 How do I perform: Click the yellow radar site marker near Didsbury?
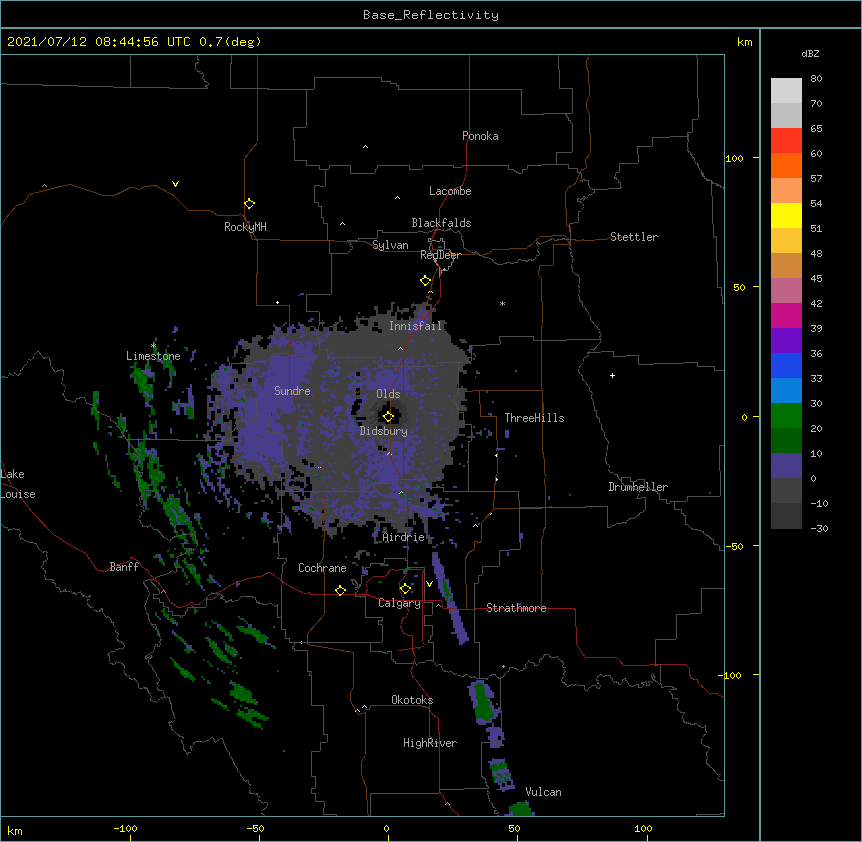pos(388,416)
